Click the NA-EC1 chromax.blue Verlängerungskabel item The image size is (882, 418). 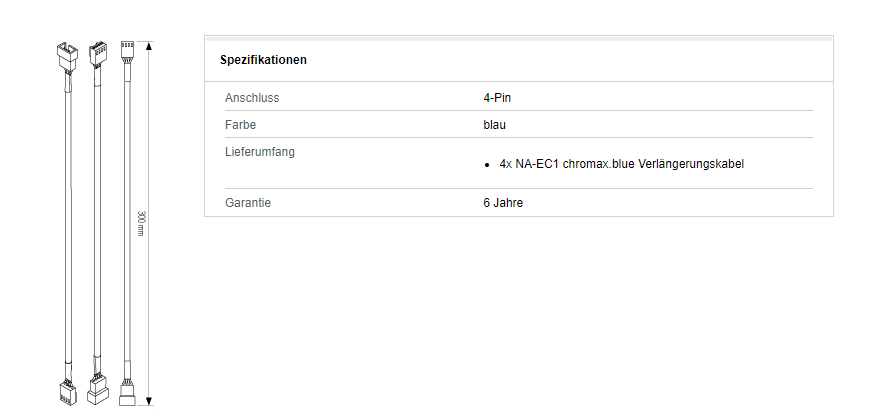pos(622,164)
